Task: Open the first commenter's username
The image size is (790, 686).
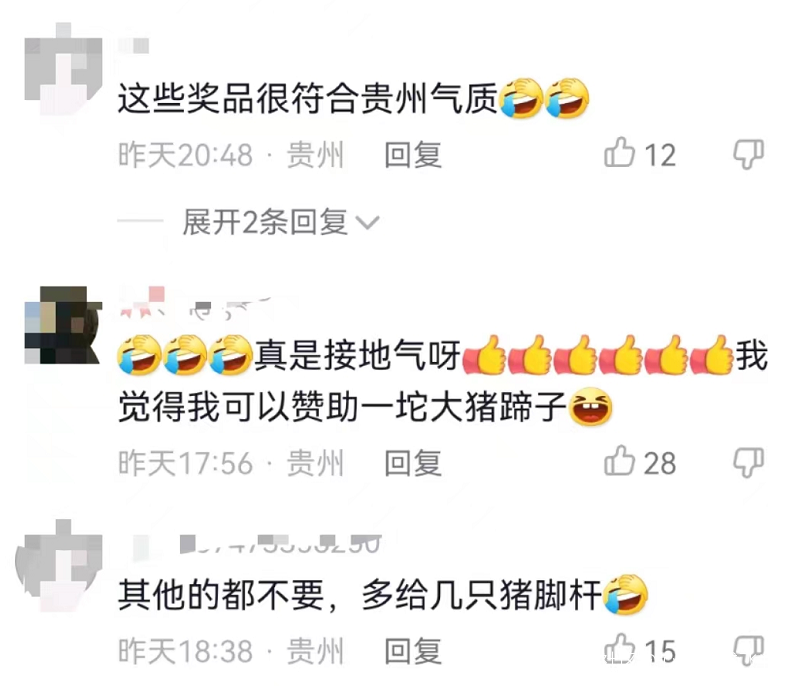Action: pyautogui.click(x=134, y=45)
